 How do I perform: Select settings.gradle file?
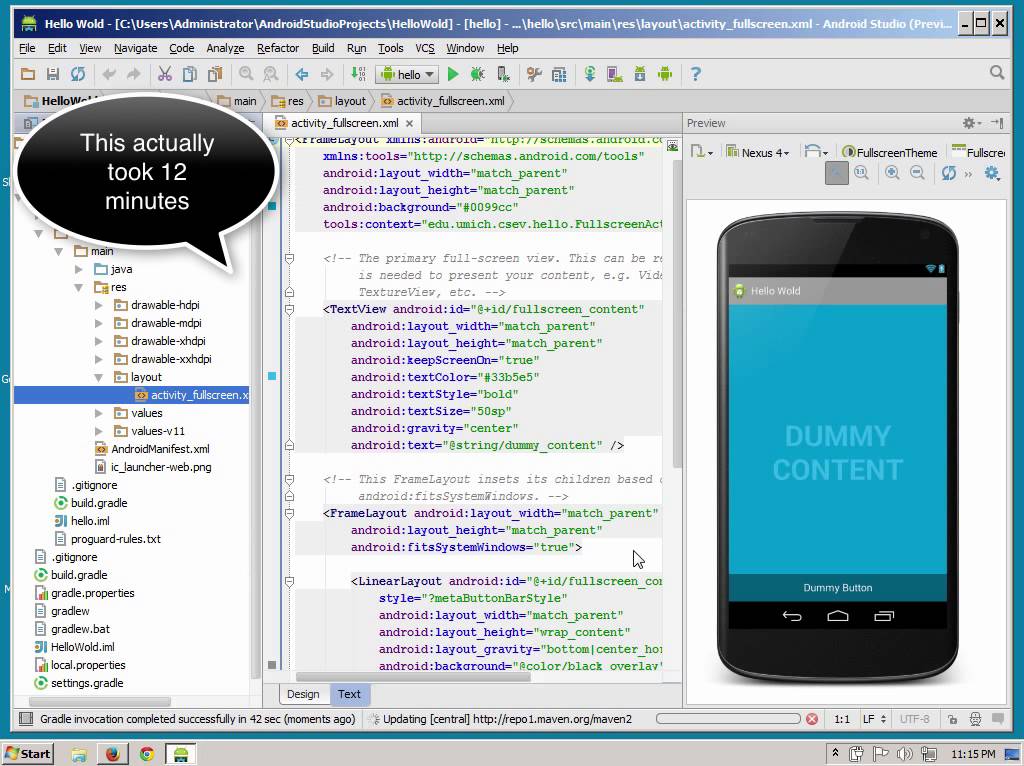click(79, 683)
